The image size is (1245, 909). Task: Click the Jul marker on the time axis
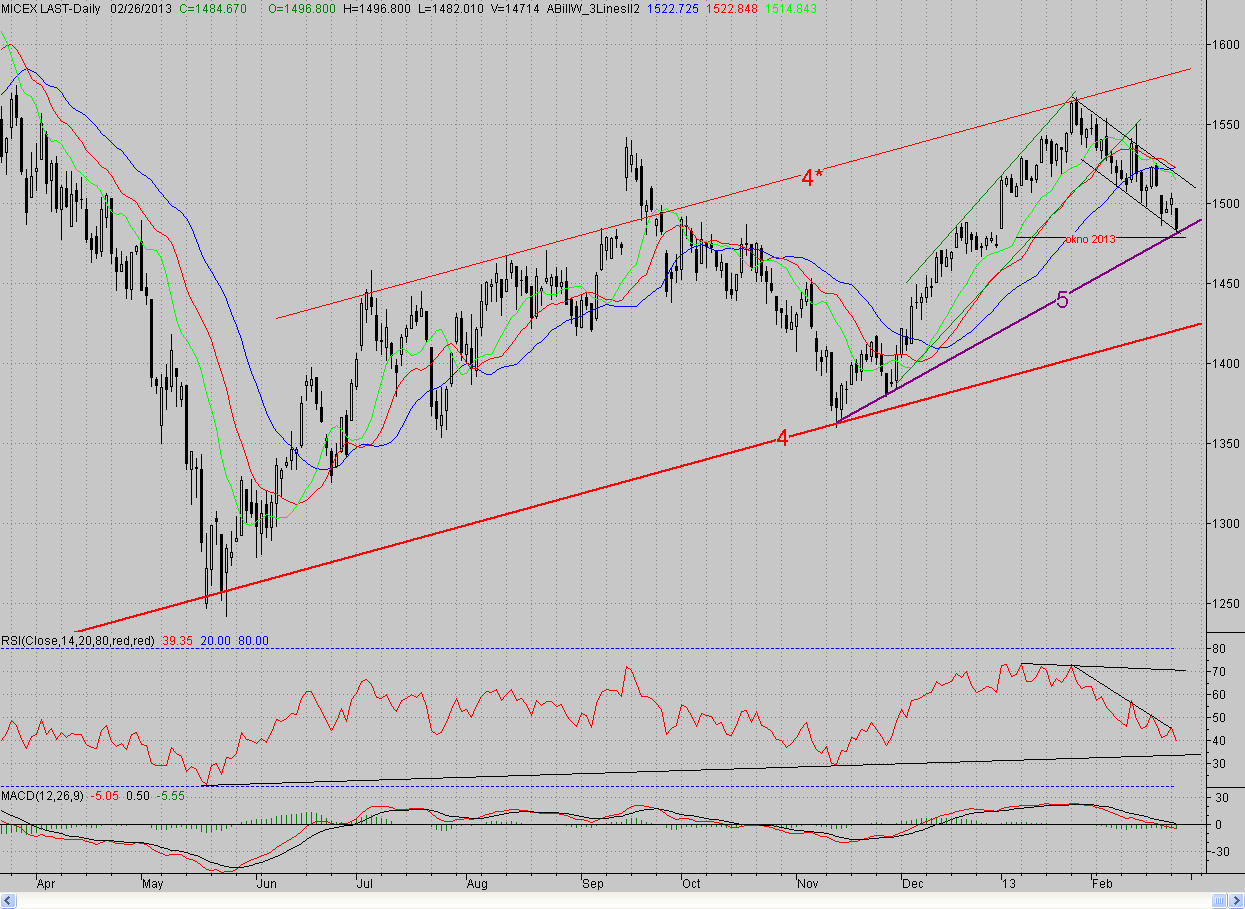click(364, 883)
